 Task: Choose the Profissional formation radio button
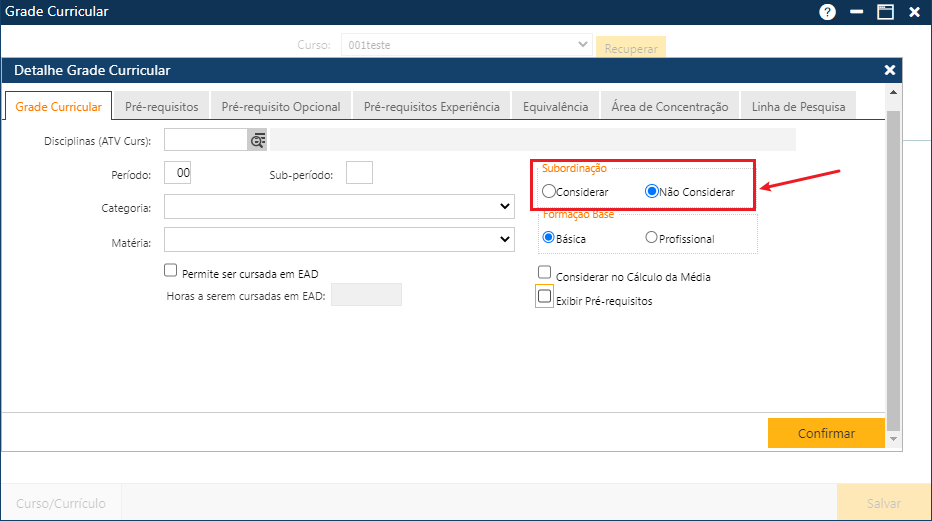[x=651, y=238]
